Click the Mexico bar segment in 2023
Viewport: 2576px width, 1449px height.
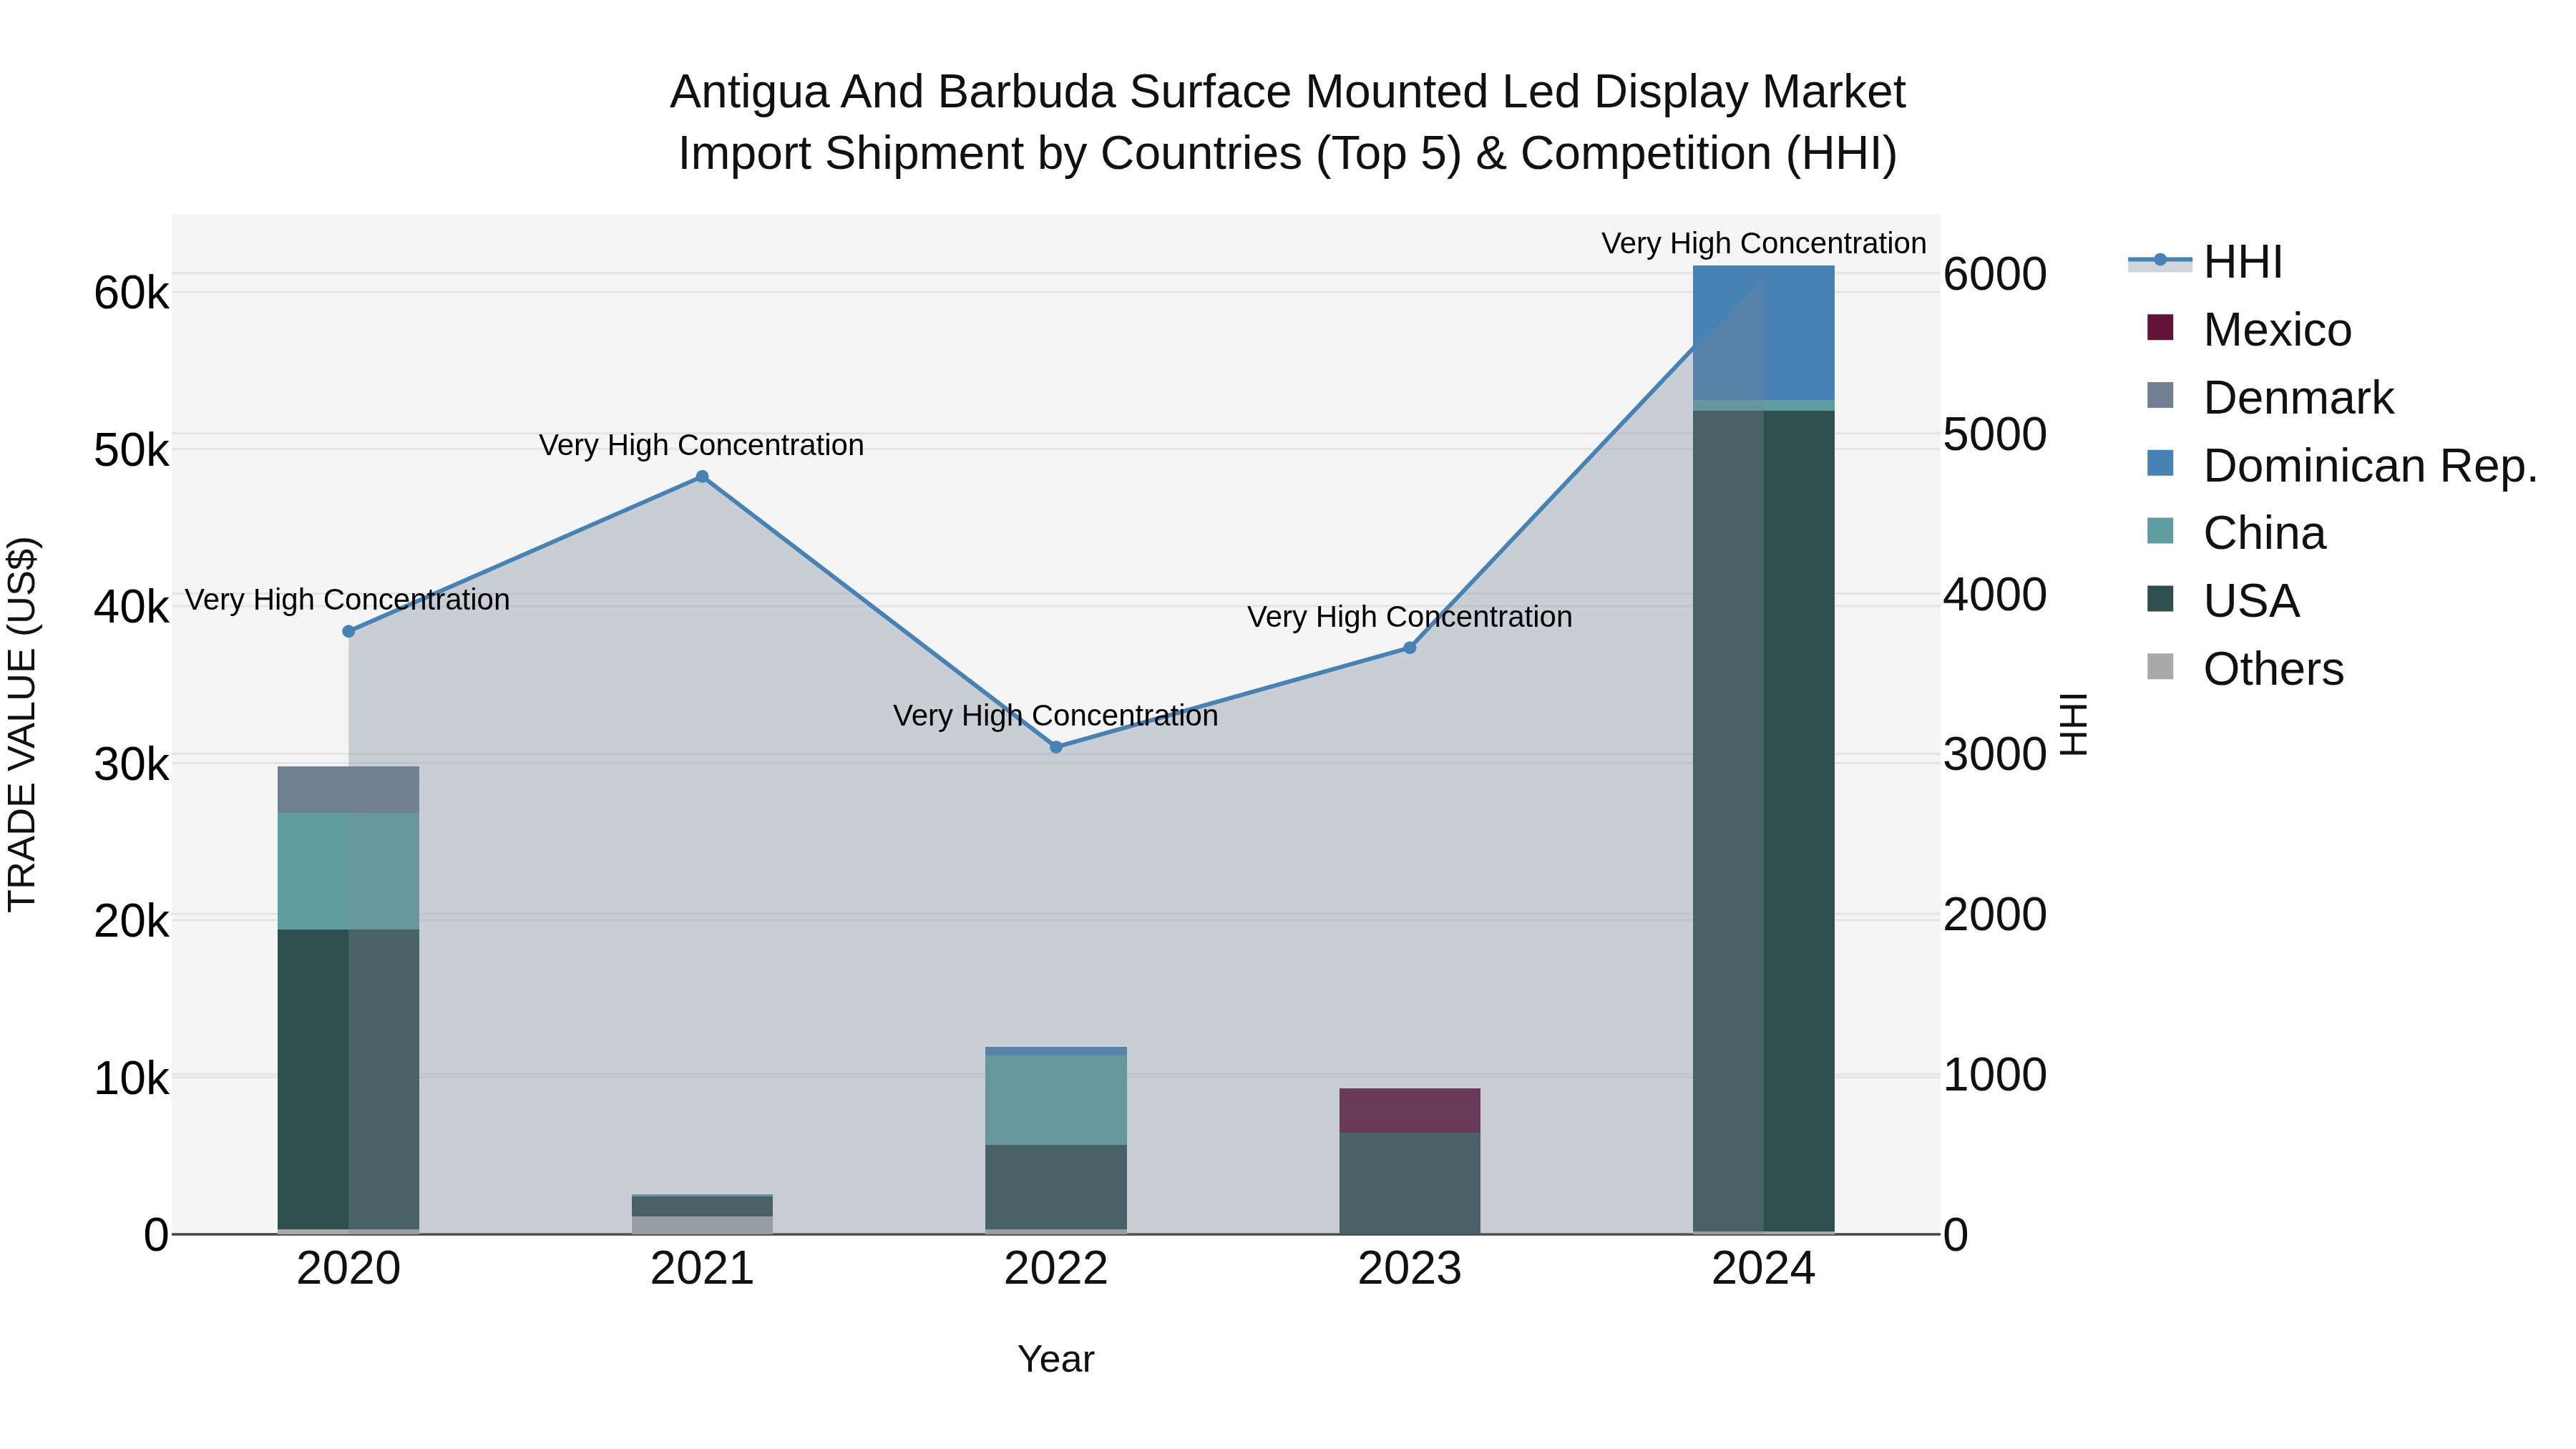point(1410,1110)
